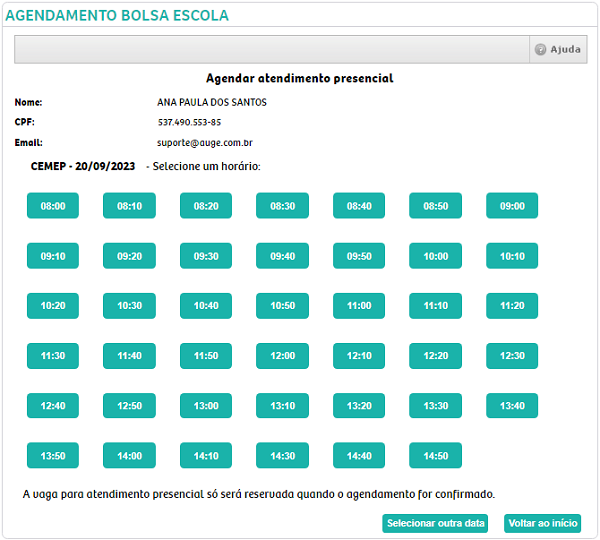Select the 12:30 time slot
This screenshot has height=540, width=600.
pos(512,356)
